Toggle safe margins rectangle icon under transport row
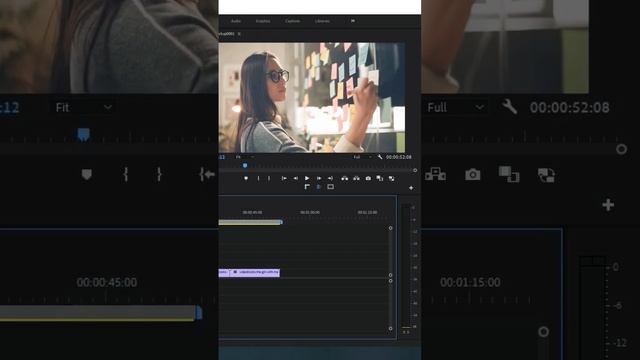Image resolution: width=640 pixels, height=360 pixels. coord(330,187)
